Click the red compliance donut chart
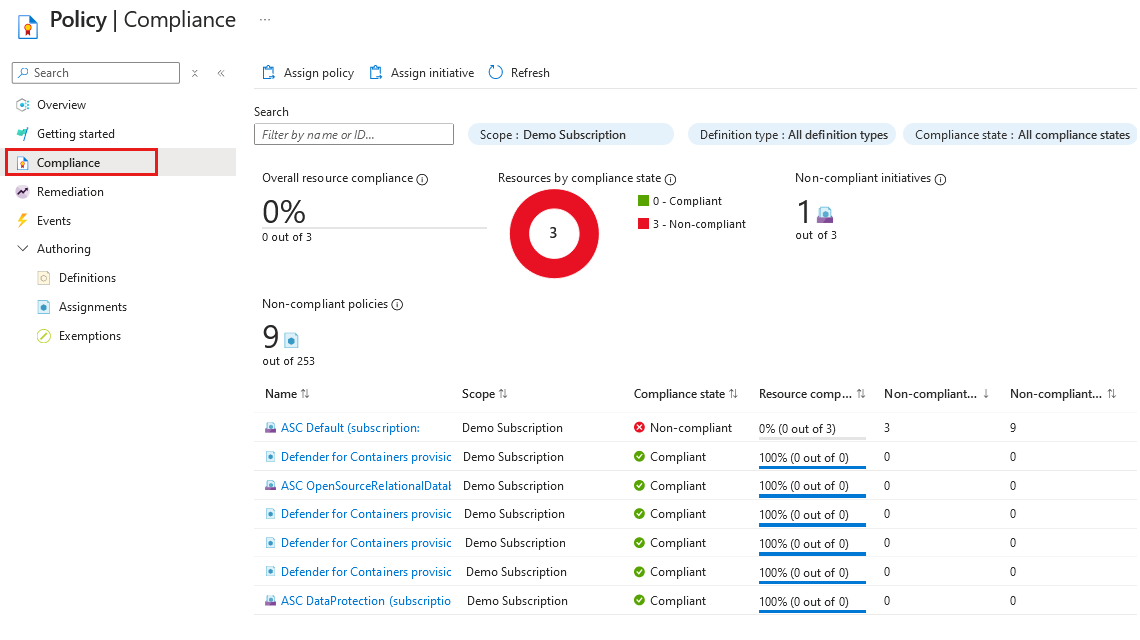Viewport: 1140px width, 640px height. (x=554, y=233)
